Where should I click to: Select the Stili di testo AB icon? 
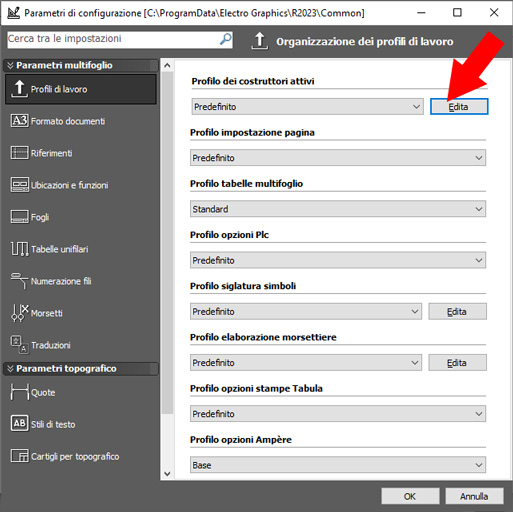pyautogui.click(x=19, y=424)
